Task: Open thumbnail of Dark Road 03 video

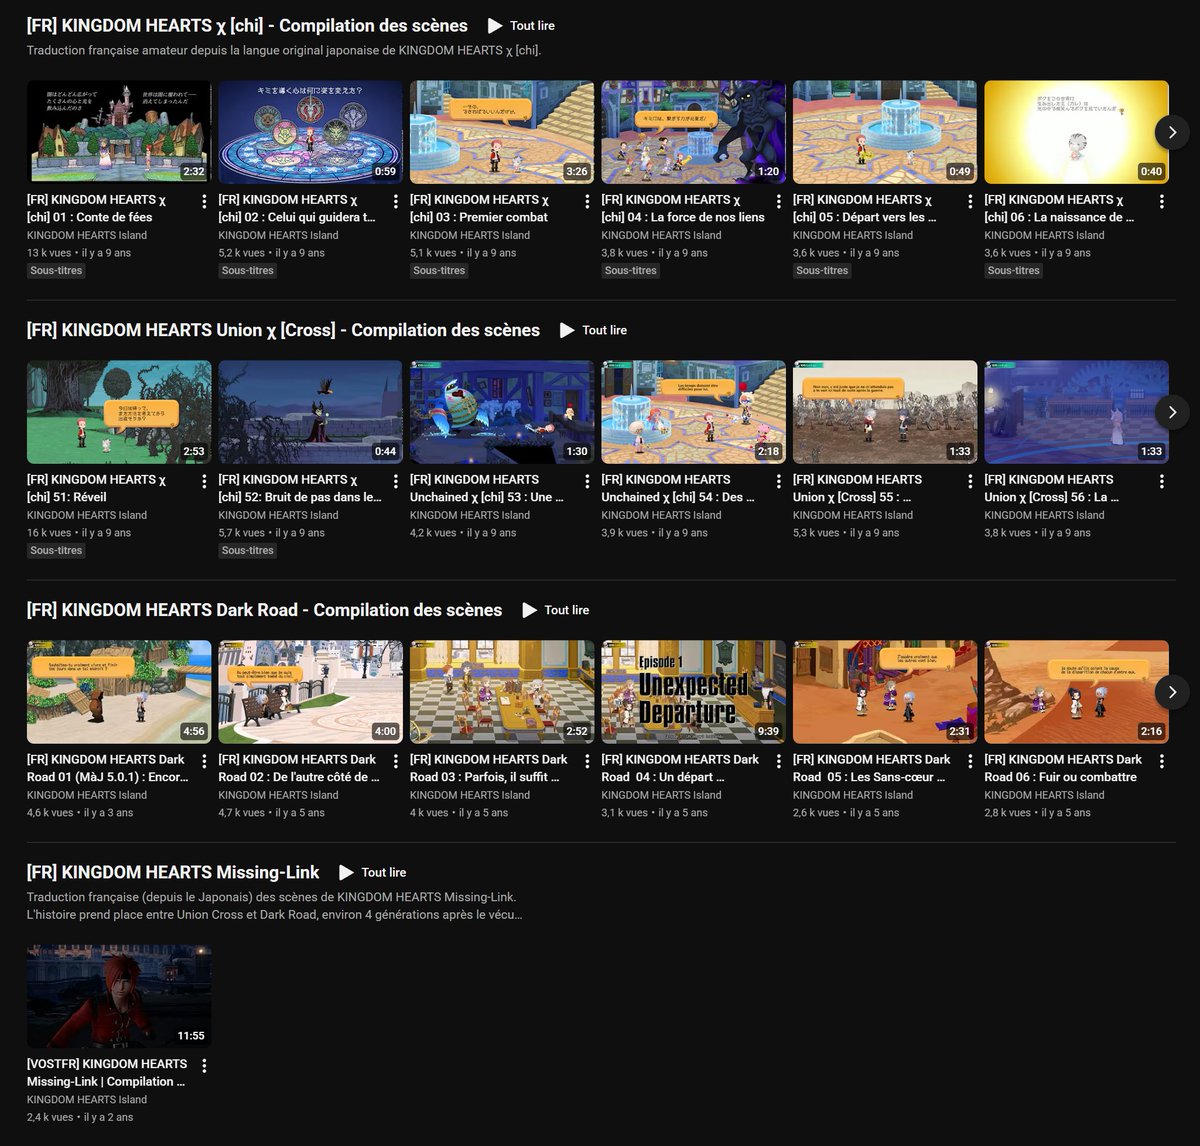Action: click(502, 692)
